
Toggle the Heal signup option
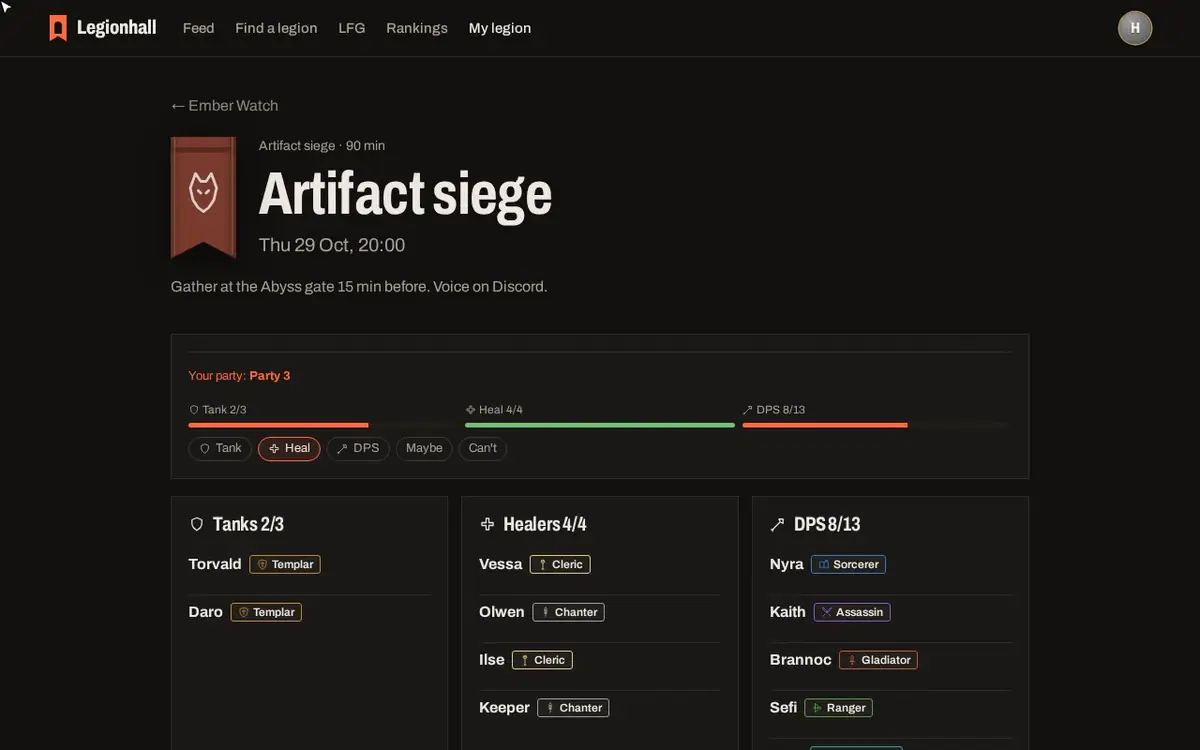click(x=289, y=448)
